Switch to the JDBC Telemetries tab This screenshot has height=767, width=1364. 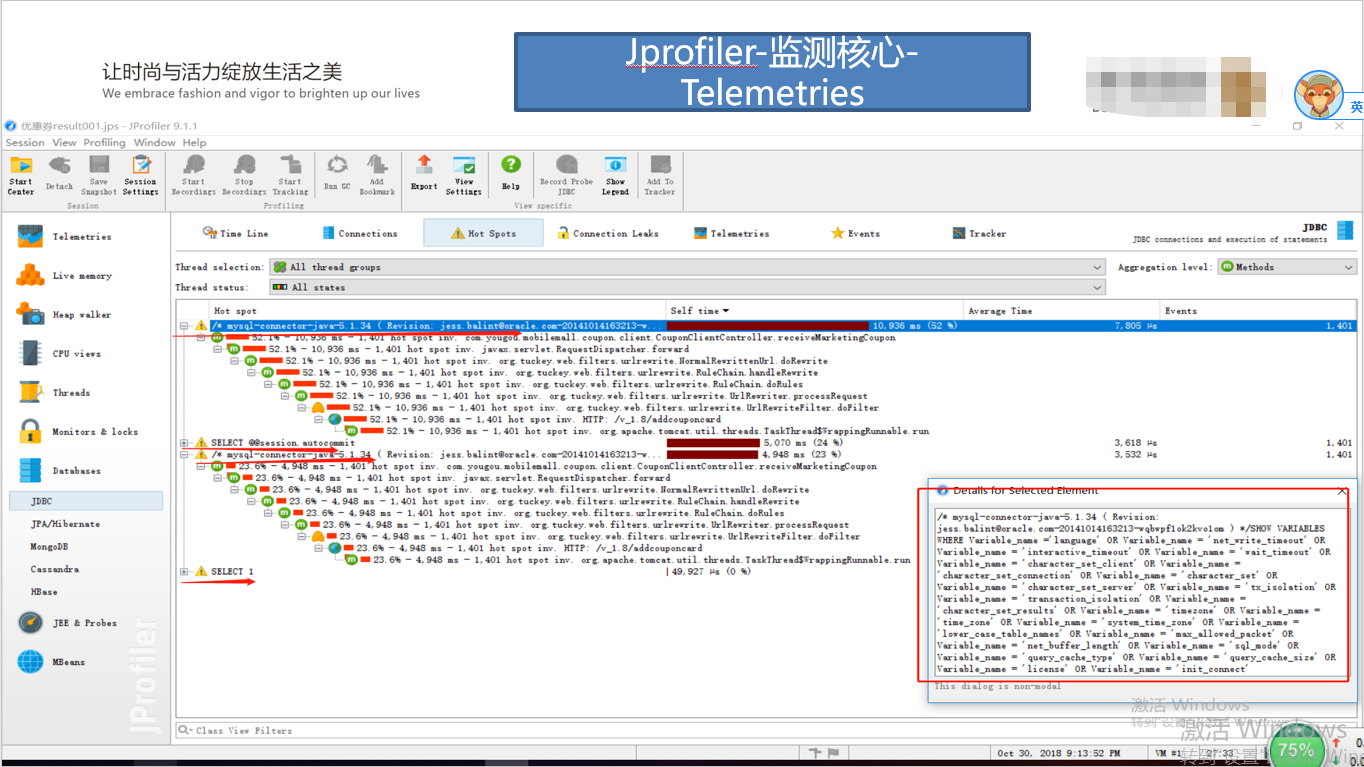731,233
